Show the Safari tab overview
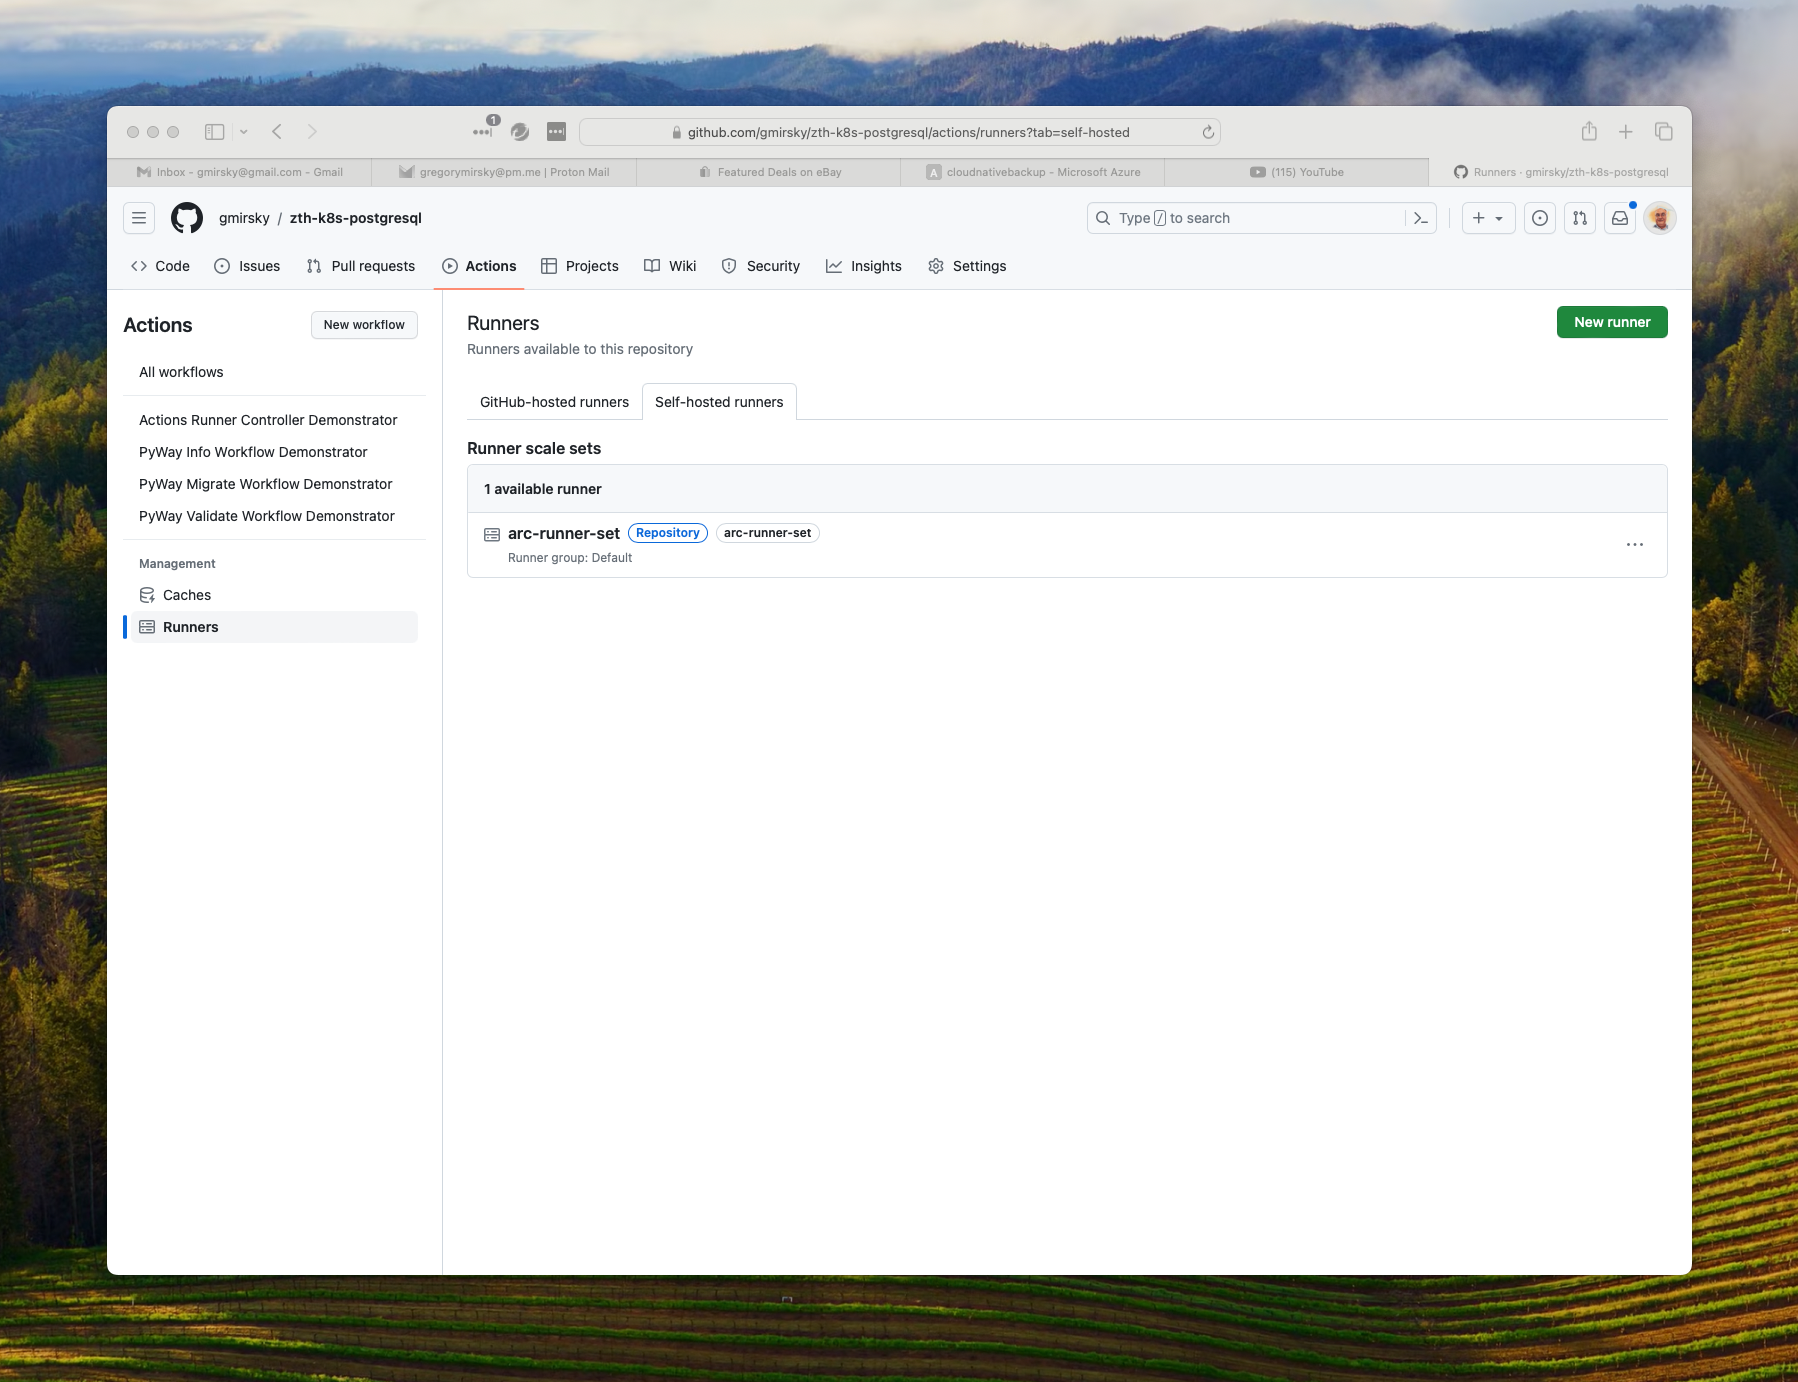The height and width of the screenshot is (1382, 1798). (x=1664, y=132)
